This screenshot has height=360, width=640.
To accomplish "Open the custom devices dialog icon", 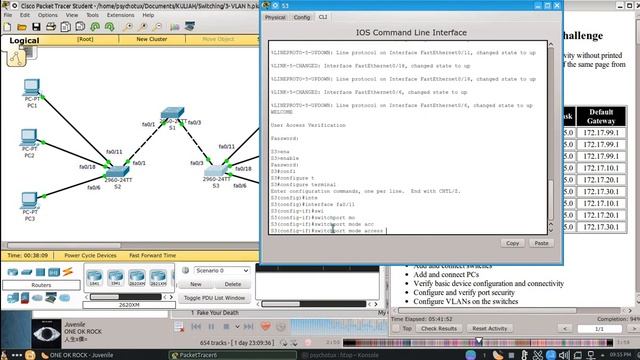I will [189, 27].
